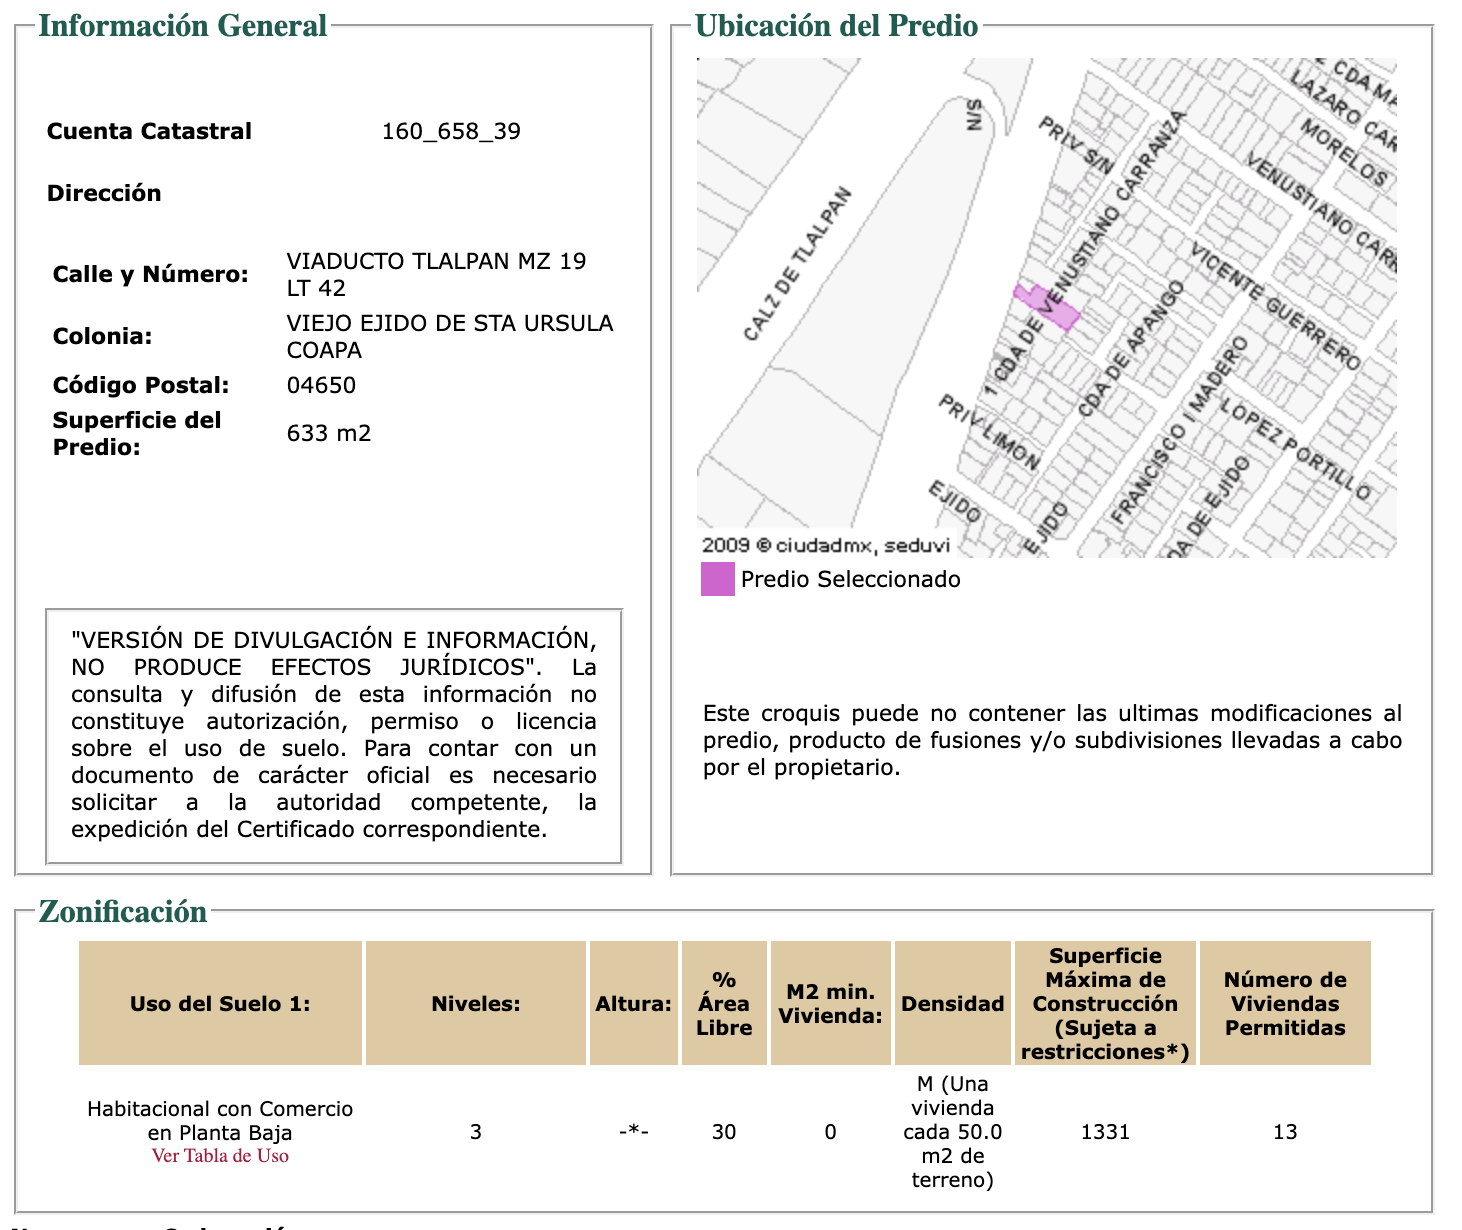
Task: Select the Cuenta Catastral value 160_658_39
Action: pyautogui.click(x=451, y=132)
